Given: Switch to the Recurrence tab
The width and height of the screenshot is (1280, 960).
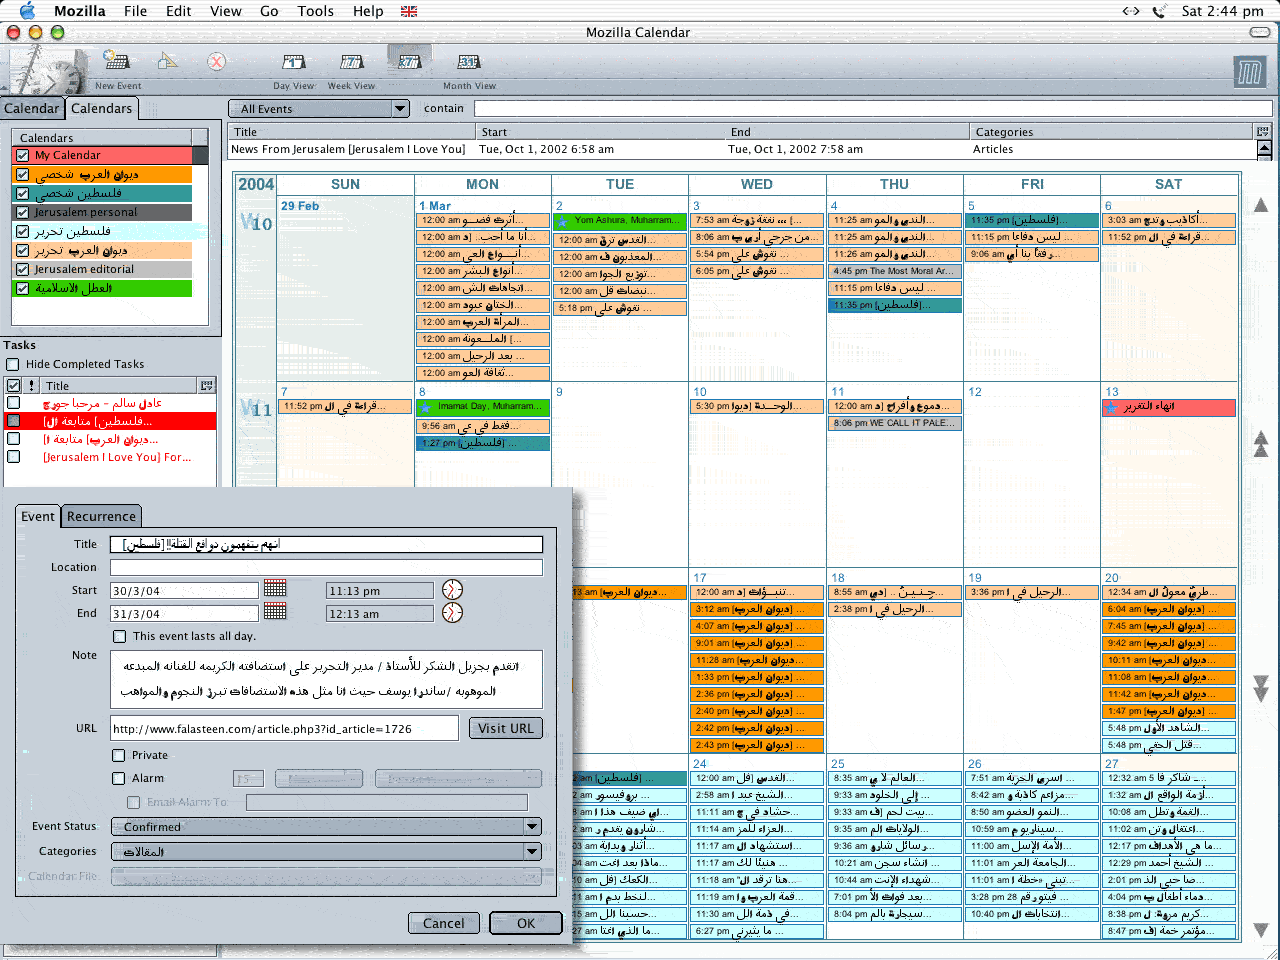Looking at the screenshot, I should (101, 516).
